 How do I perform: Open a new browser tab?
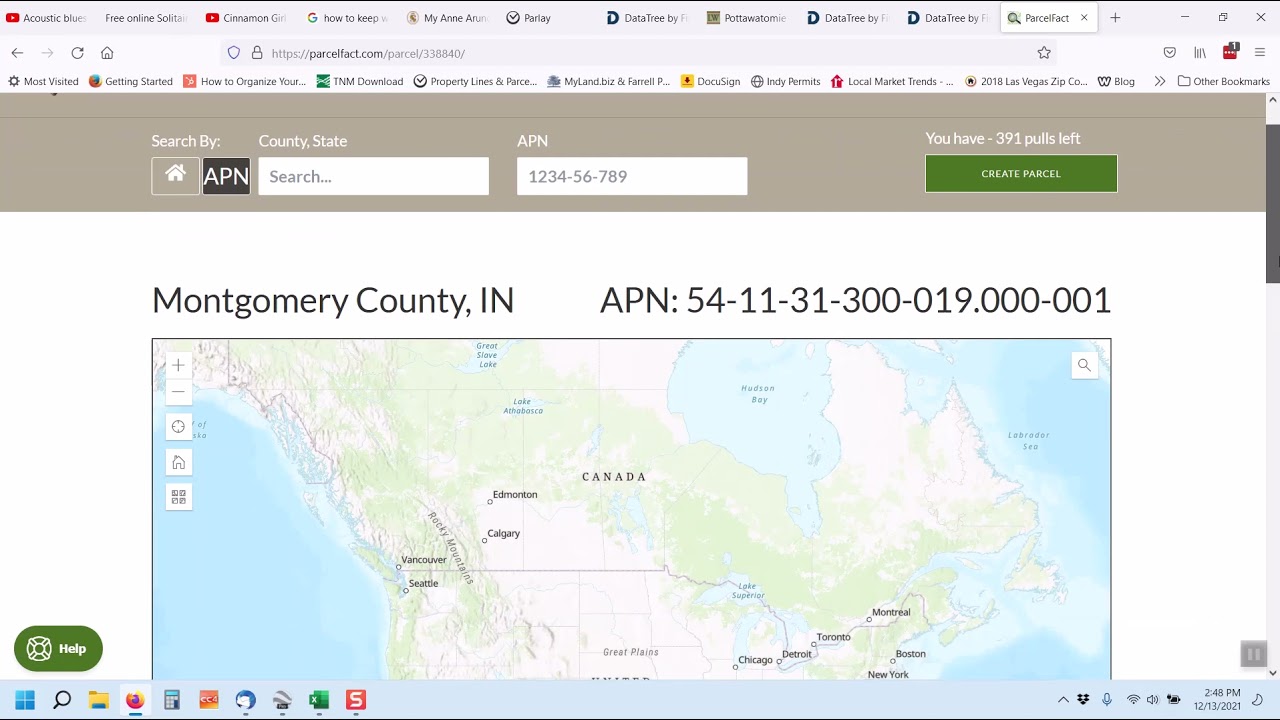click(1115, 18)
